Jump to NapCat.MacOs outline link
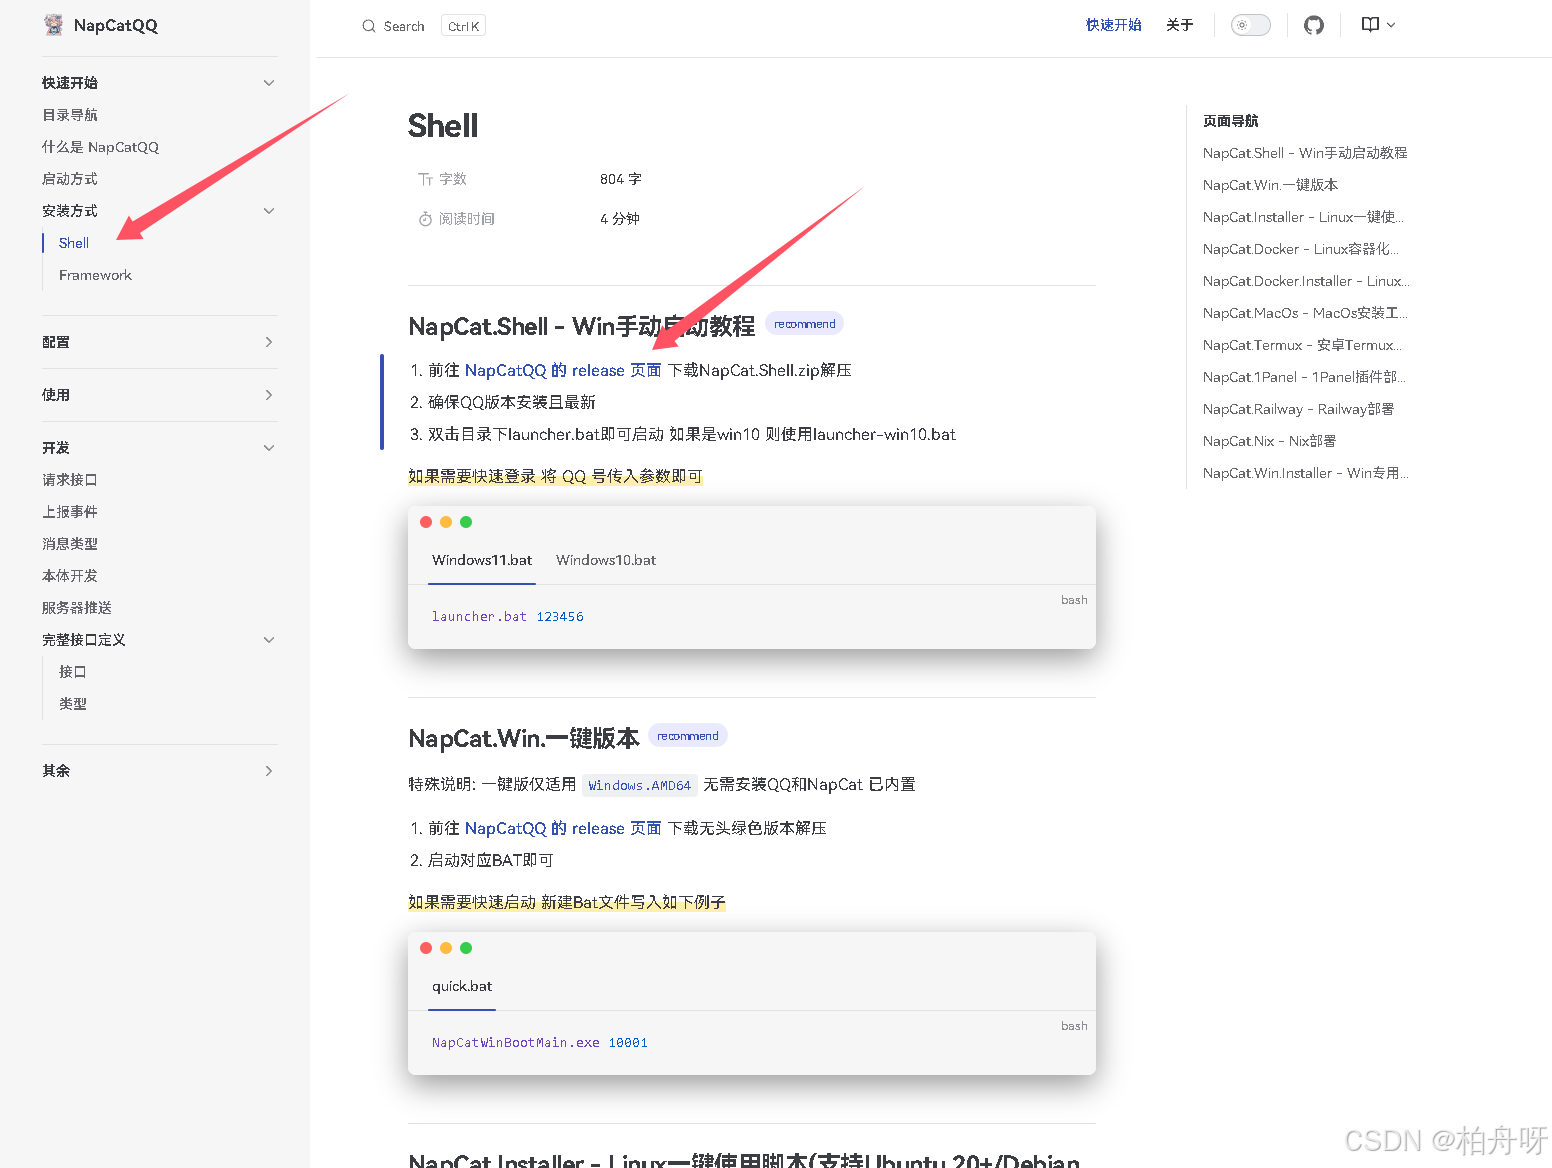1552x1168 pixels. point(1305,313)
